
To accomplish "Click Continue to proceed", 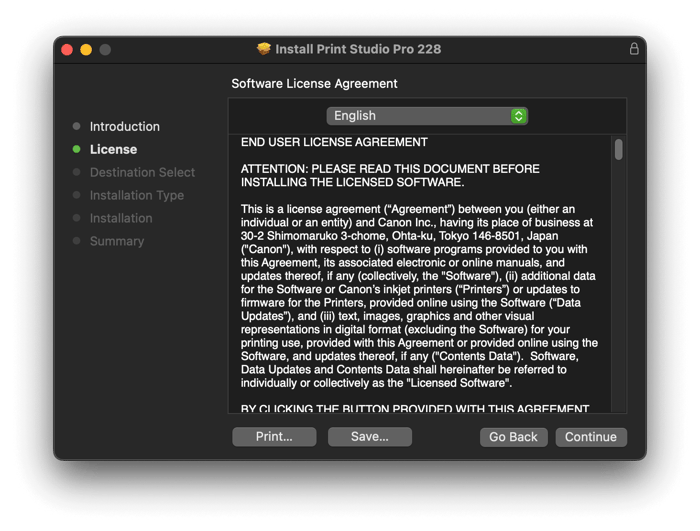I will (x=591, y=437).
